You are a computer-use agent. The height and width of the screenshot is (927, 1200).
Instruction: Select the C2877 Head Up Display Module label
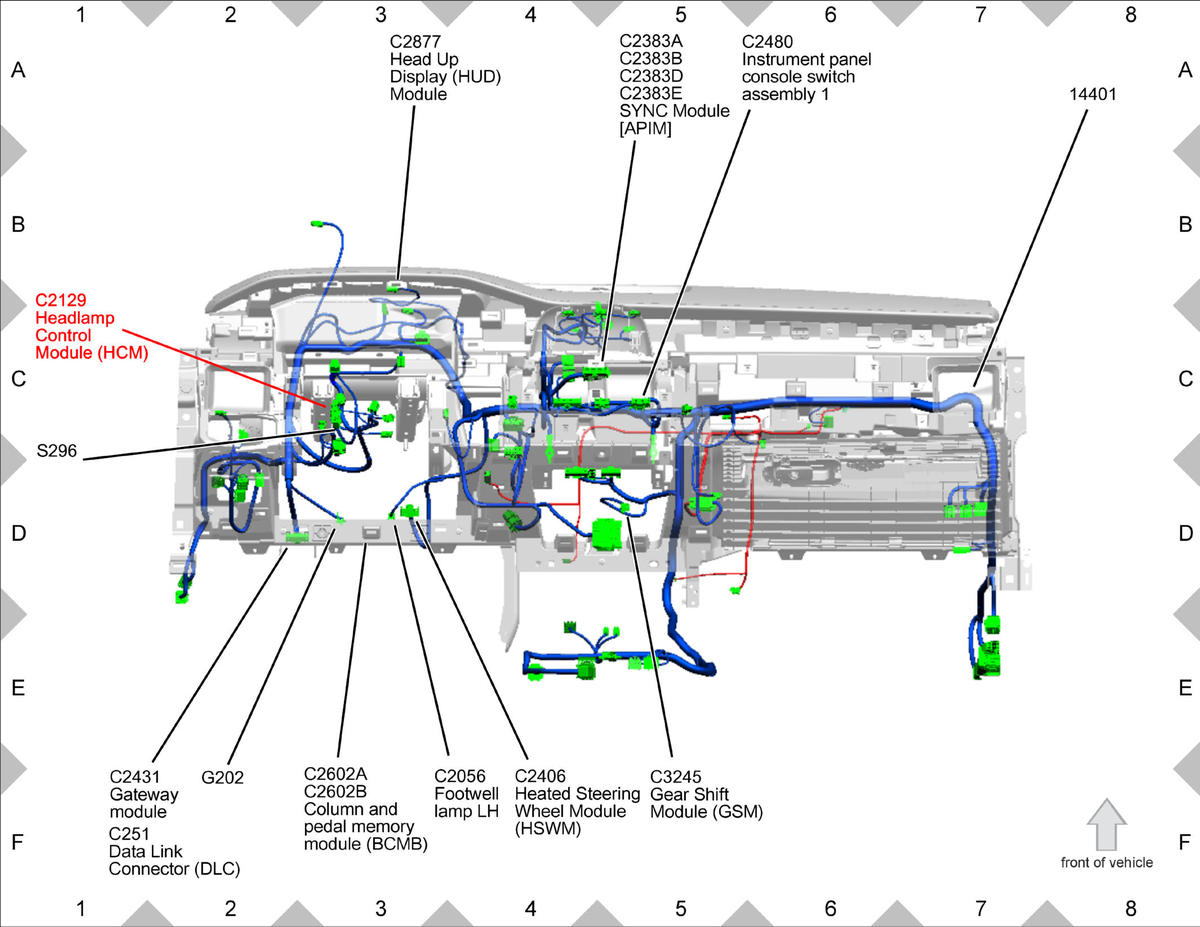(445, 69)
